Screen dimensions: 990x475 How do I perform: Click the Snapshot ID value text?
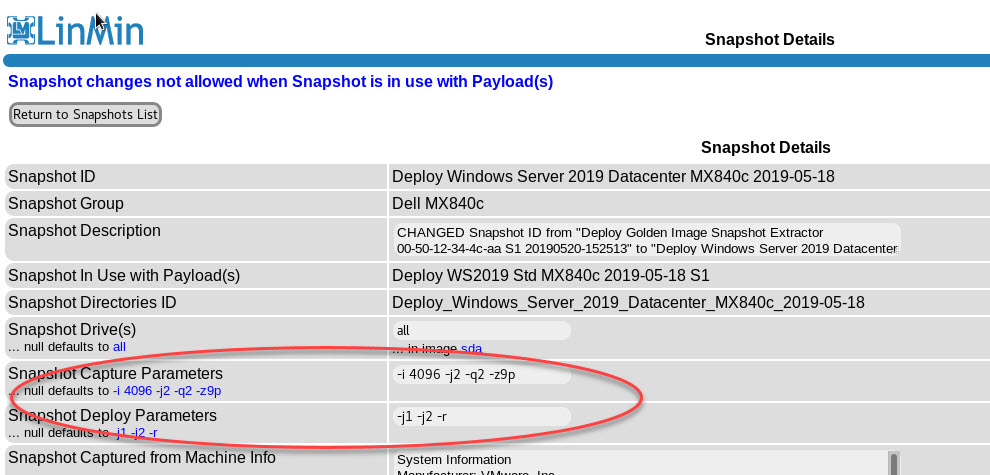[613, 177]
